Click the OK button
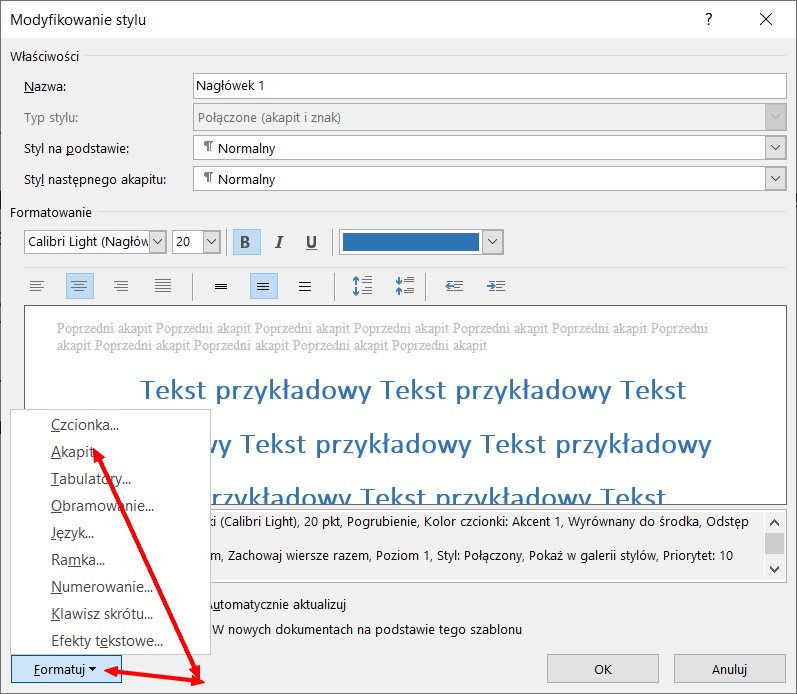The width and height of the screenshot is (797, 694). tap(603, 669)
